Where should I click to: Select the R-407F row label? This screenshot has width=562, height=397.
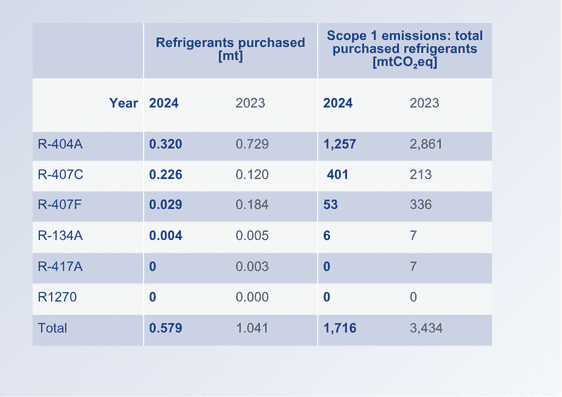[59, 205]
